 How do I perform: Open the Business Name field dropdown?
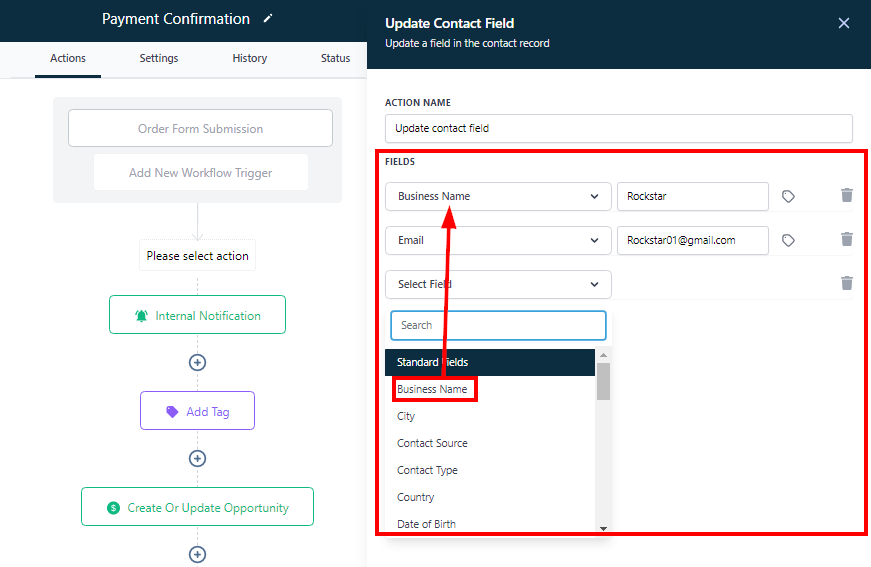pyautogui.click(x=497, y=197)
